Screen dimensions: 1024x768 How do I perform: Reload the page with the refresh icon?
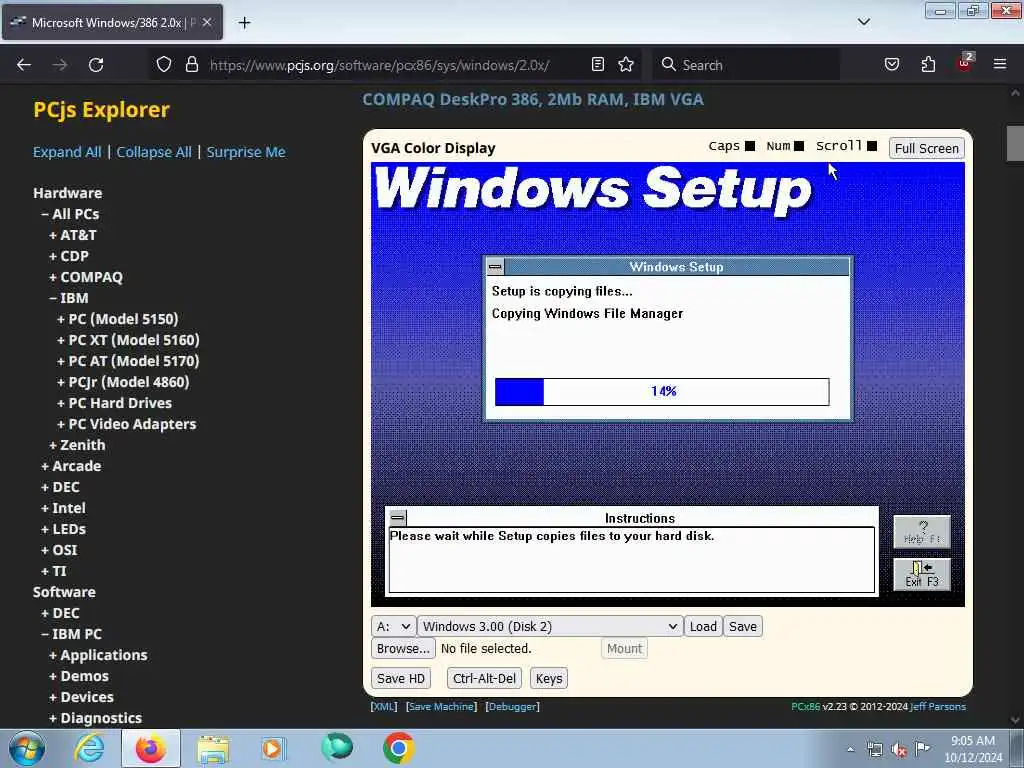pyautogui.click(x=96, y=65)
